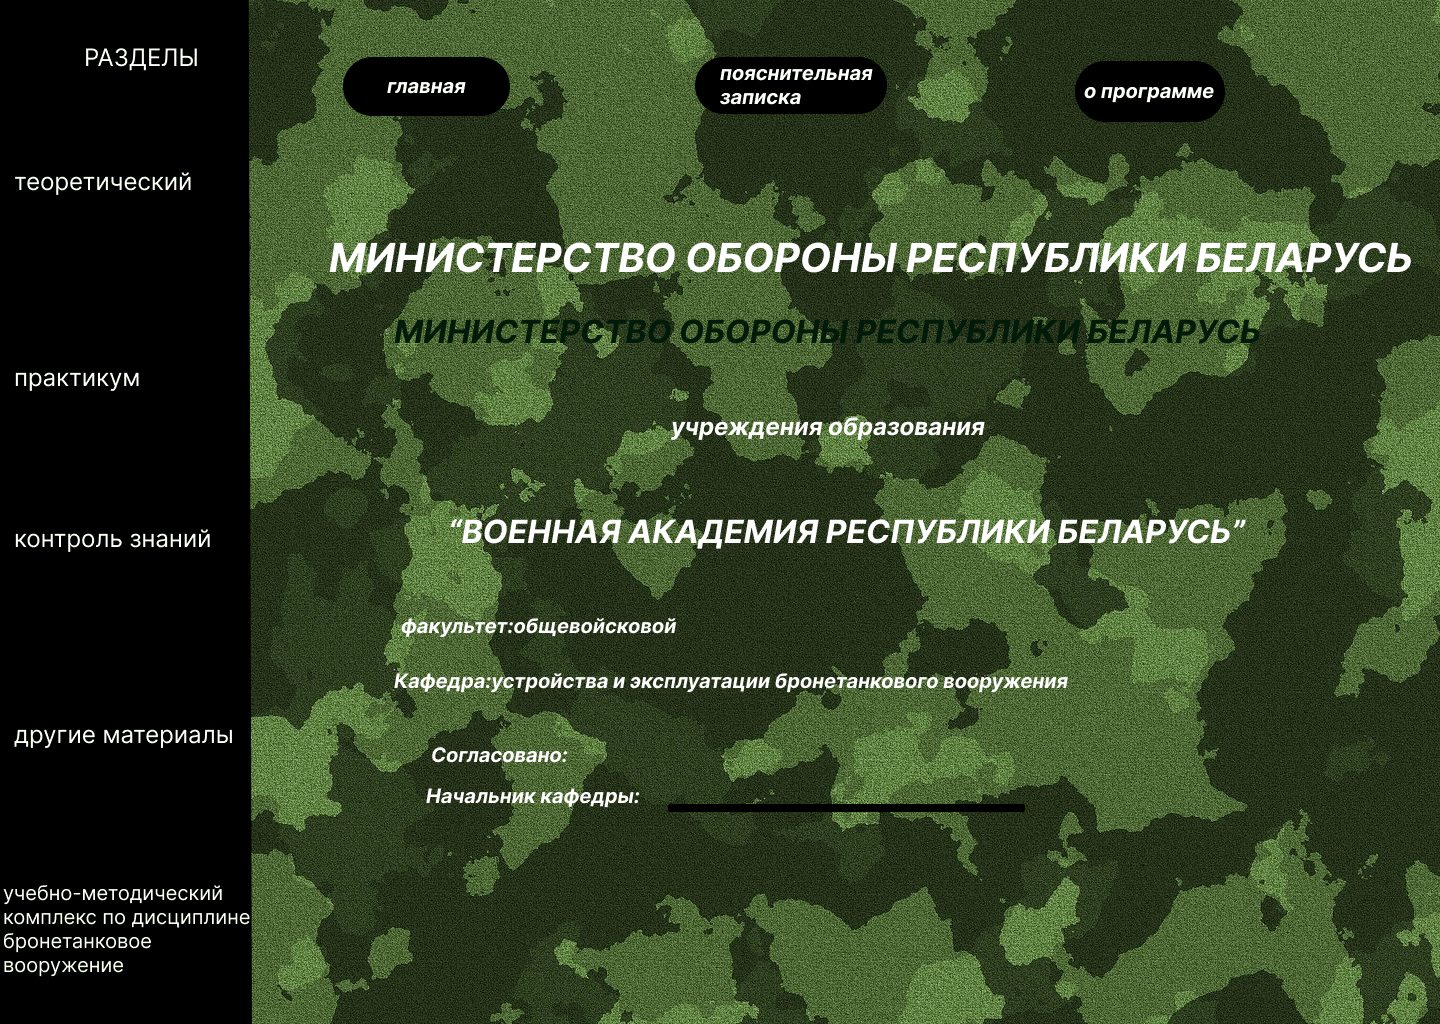
Task: Click the white МИНИСТЕРСТВО ОБОРОНЫ РЕСПУБЛИКИ БЕЛАРУСЬ heading
Action: click(870, 258)
